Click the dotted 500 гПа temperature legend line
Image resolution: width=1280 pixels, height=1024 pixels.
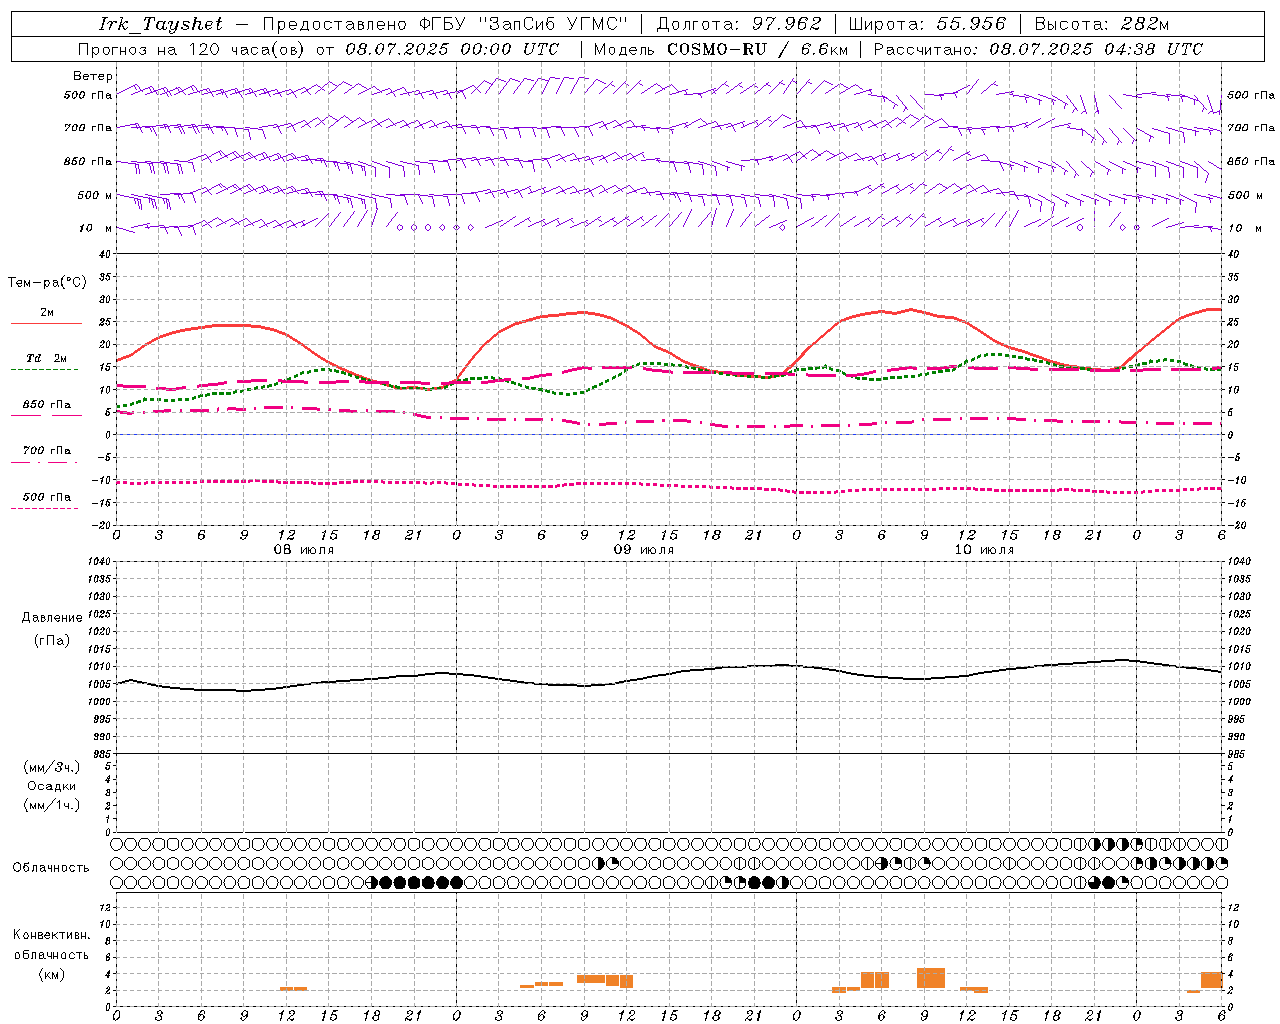coord(44,508)
